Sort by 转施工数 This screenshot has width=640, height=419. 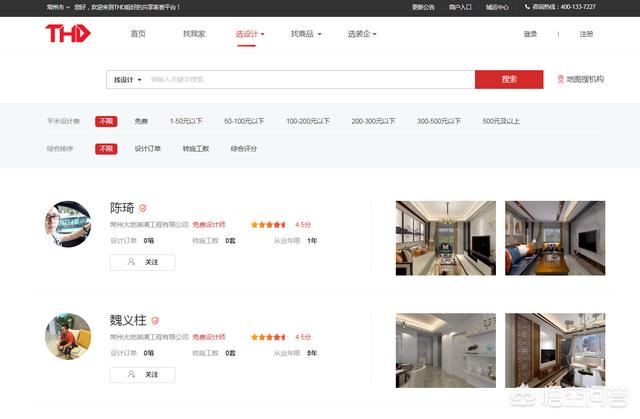(196, 149)
